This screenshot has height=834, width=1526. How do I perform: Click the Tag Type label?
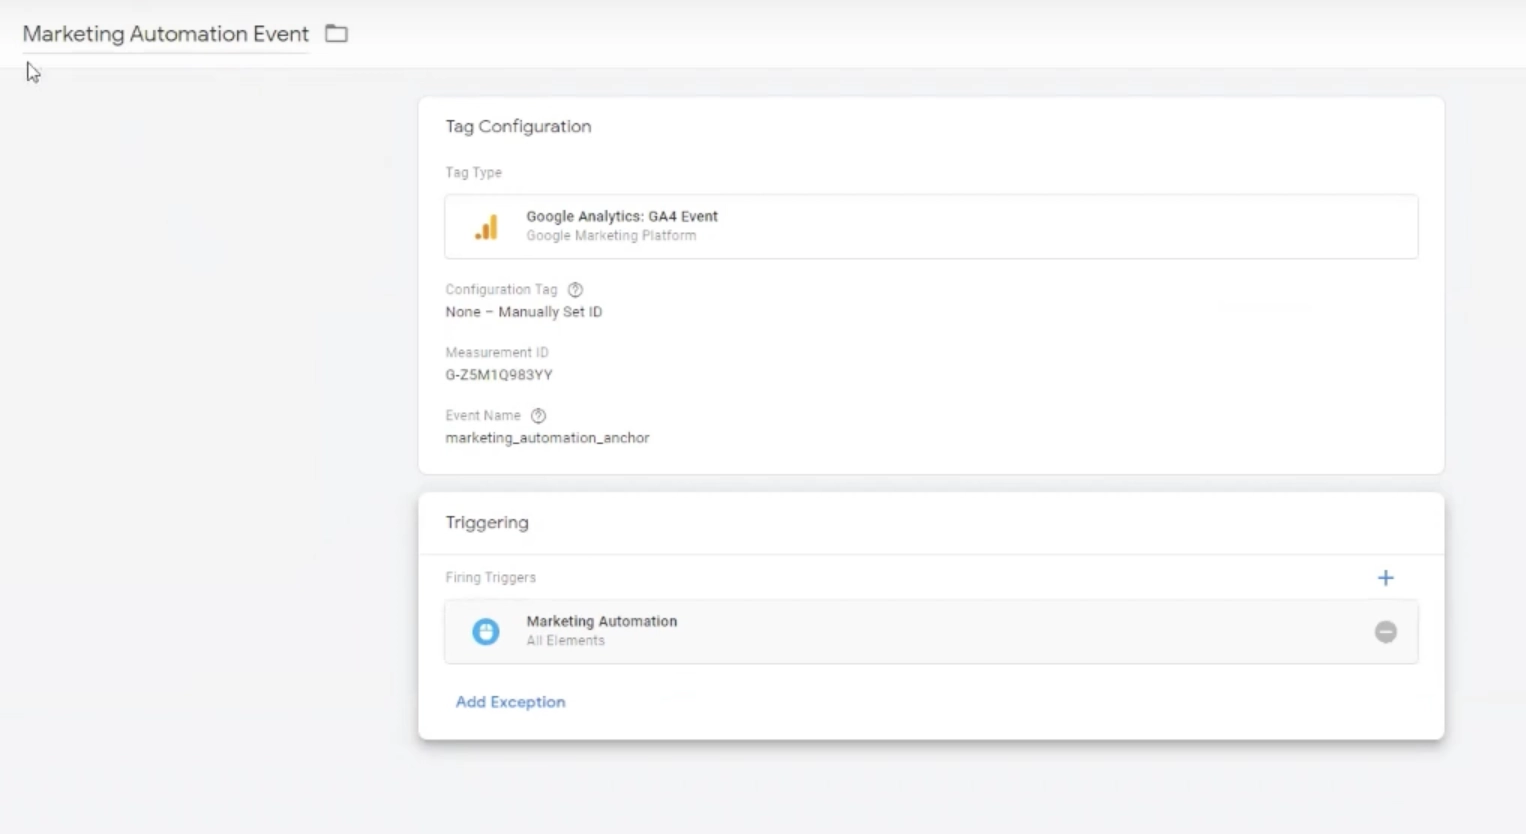click(474, 173)
